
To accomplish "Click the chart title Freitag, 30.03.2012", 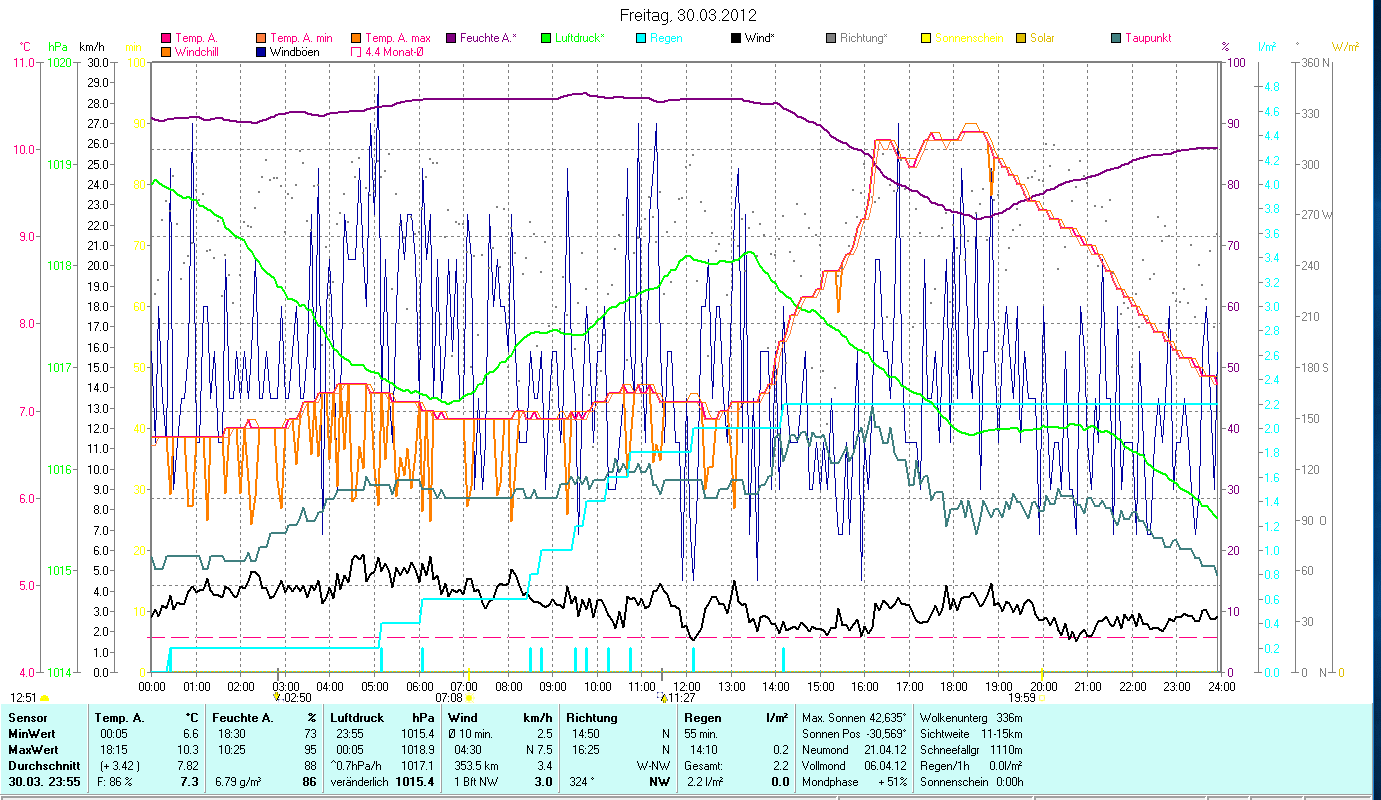I will click(x=689, y=16).
